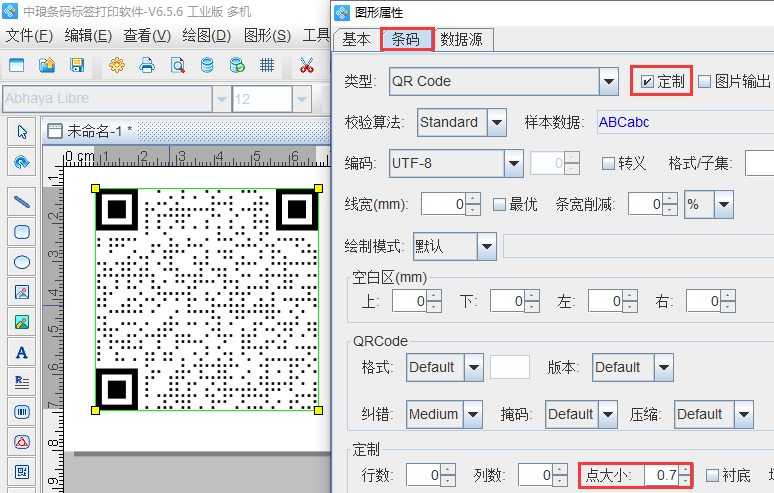Click the database with green badge icon
Image resolution: width=774 pixels, height=493 pixels.
click(237, 65)
